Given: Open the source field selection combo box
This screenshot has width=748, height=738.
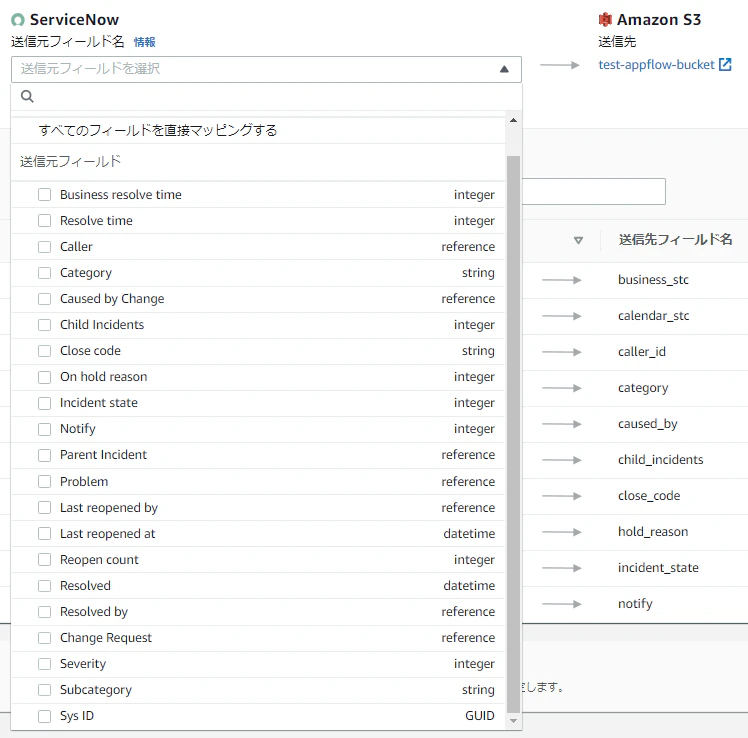Looking at the screenshot, I should 266,69.
